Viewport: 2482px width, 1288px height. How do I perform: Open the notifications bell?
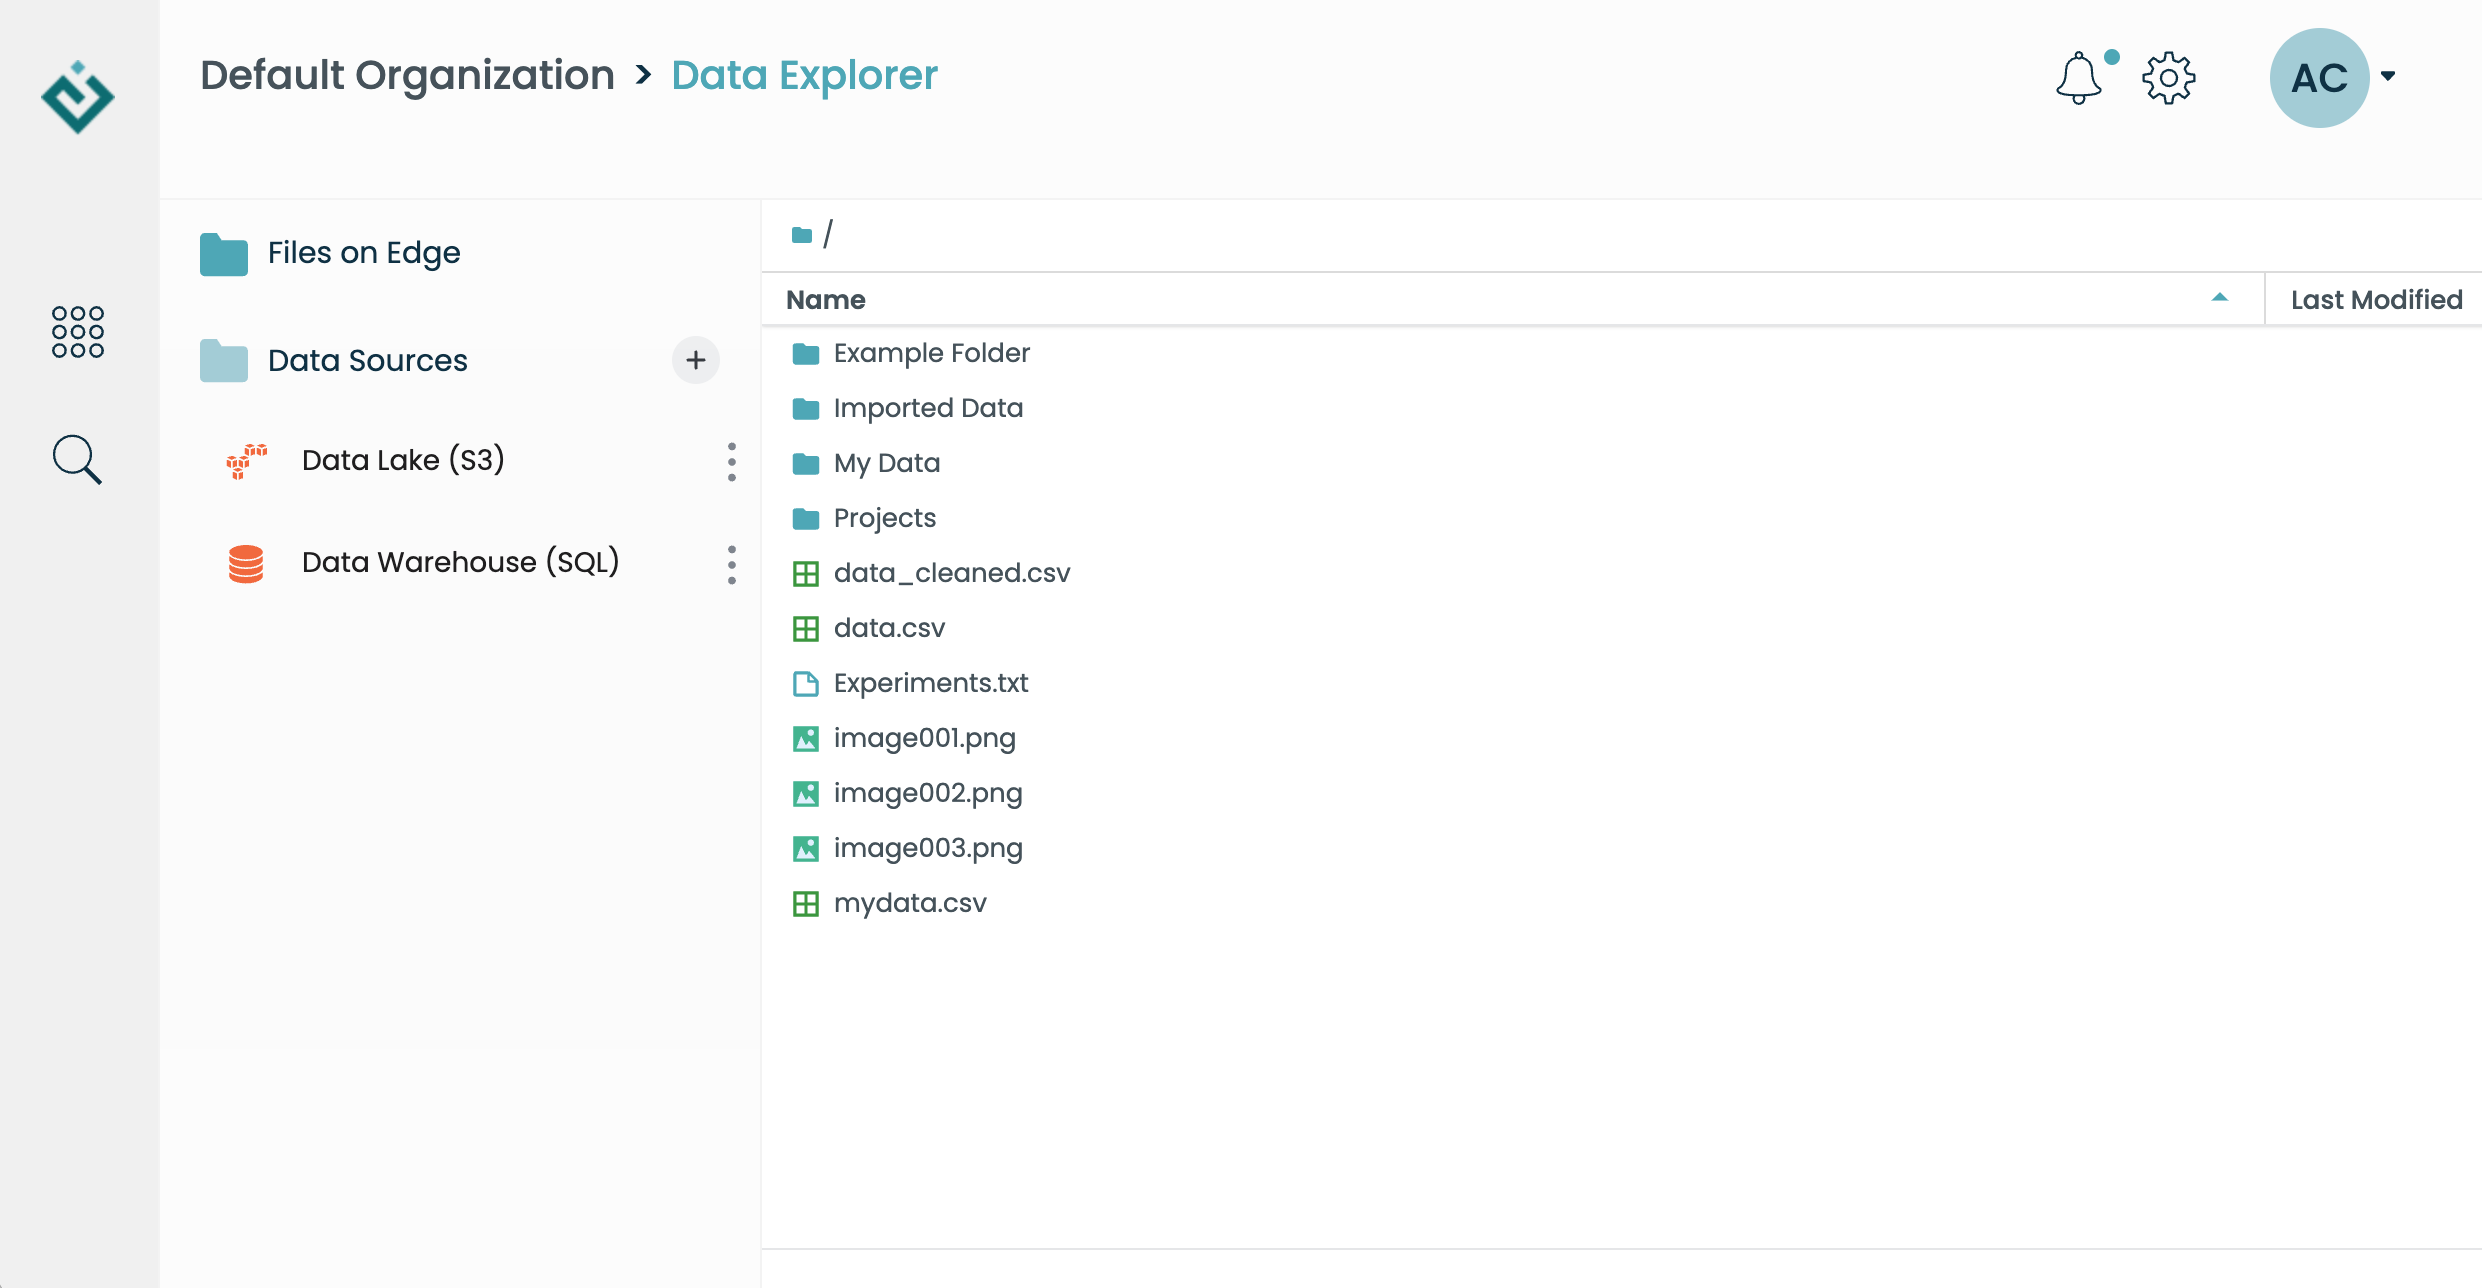[2079, 78]
